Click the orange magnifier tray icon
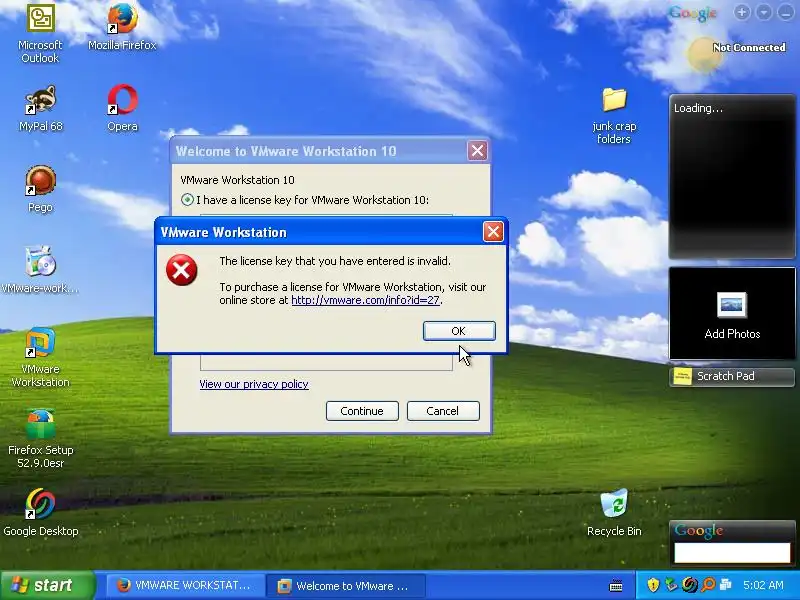This screenshot has height=600, width=800. click(708, 585)
